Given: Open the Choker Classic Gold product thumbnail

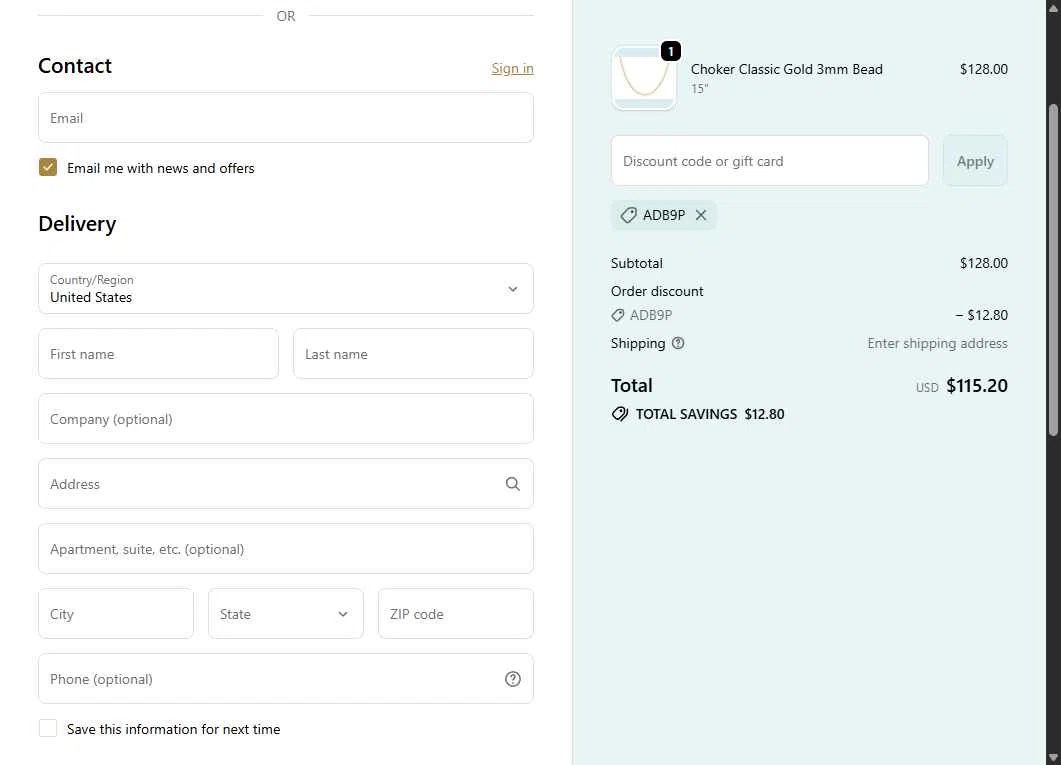Looking at the screenshot, I should click(644, 78).
